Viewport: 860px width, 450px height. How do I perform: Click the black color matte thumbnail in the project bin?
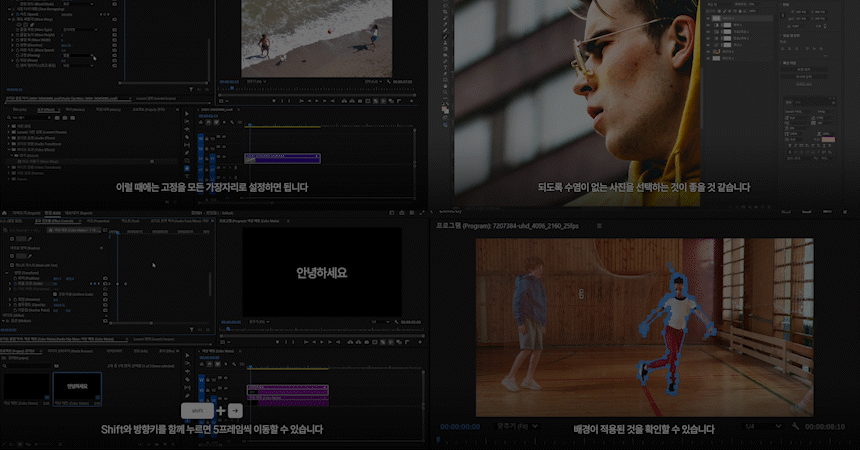point(25,388)
